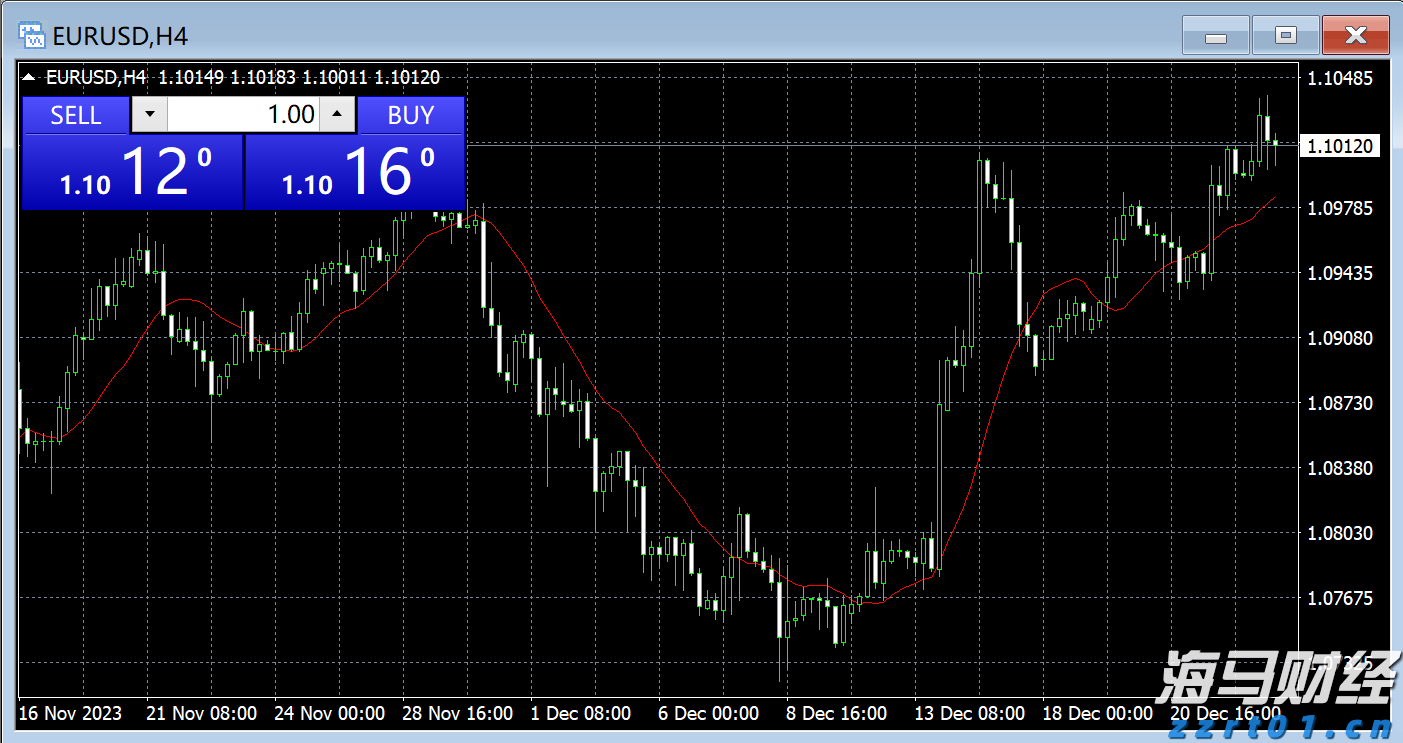The image size is (1403, 743).
Task: Minimize the EURUSD,H4 chart window
Action: [1215, 36]
